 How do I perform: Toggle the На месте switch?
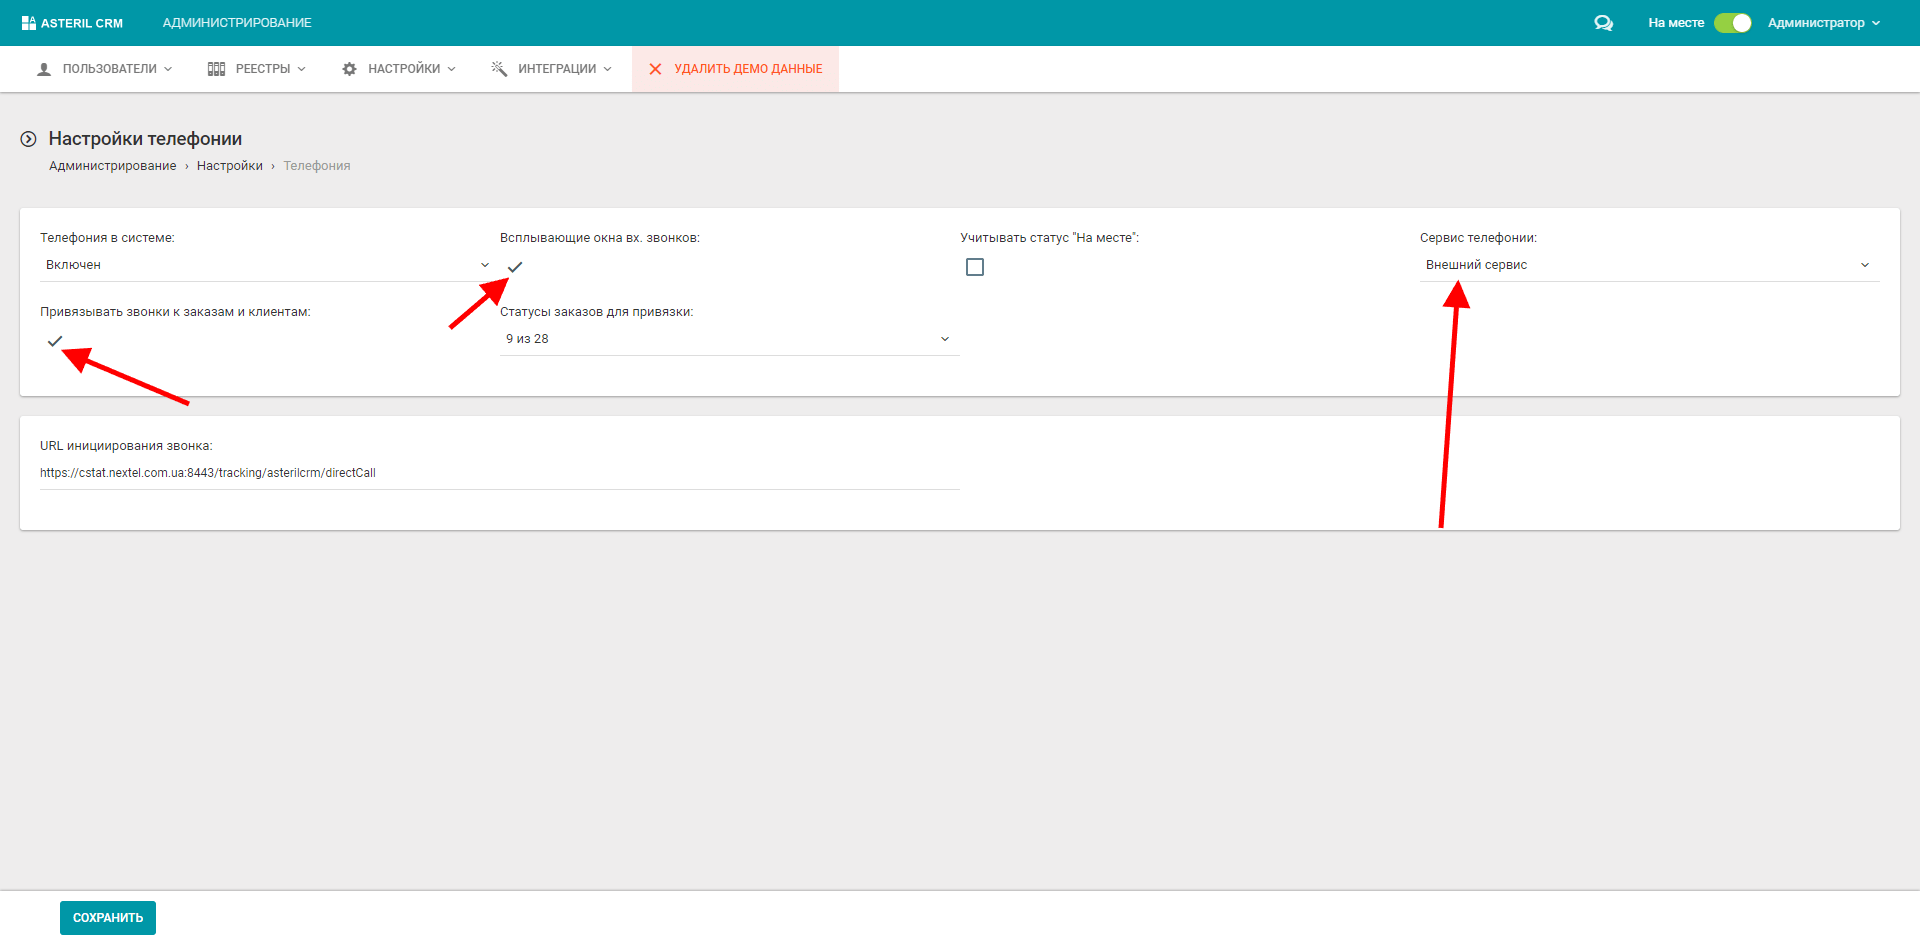(1732, 23)
